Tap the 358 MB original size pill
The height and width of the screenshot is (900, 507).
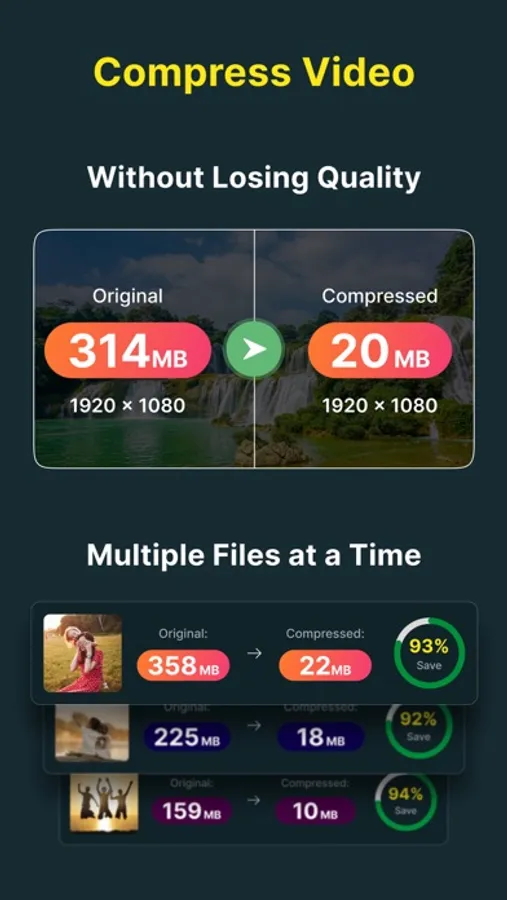click(183, 665)
